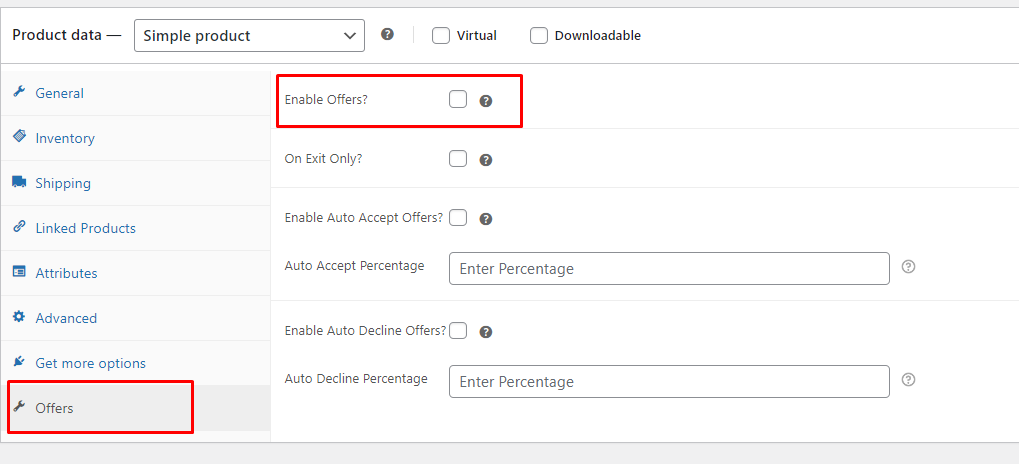Click help icon for On Exit Only
Image resolution: width=1019 pixels, height=464 pixels.
tap(485, 161)
